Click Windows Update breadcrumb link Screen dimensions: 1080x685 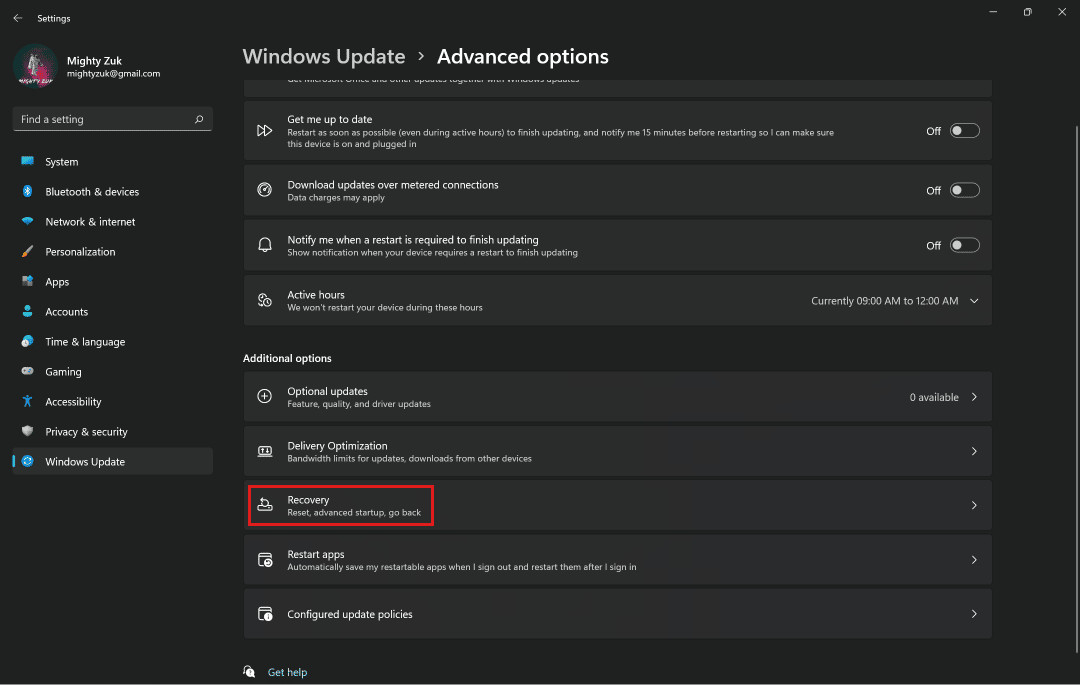(x=324, y=56)
